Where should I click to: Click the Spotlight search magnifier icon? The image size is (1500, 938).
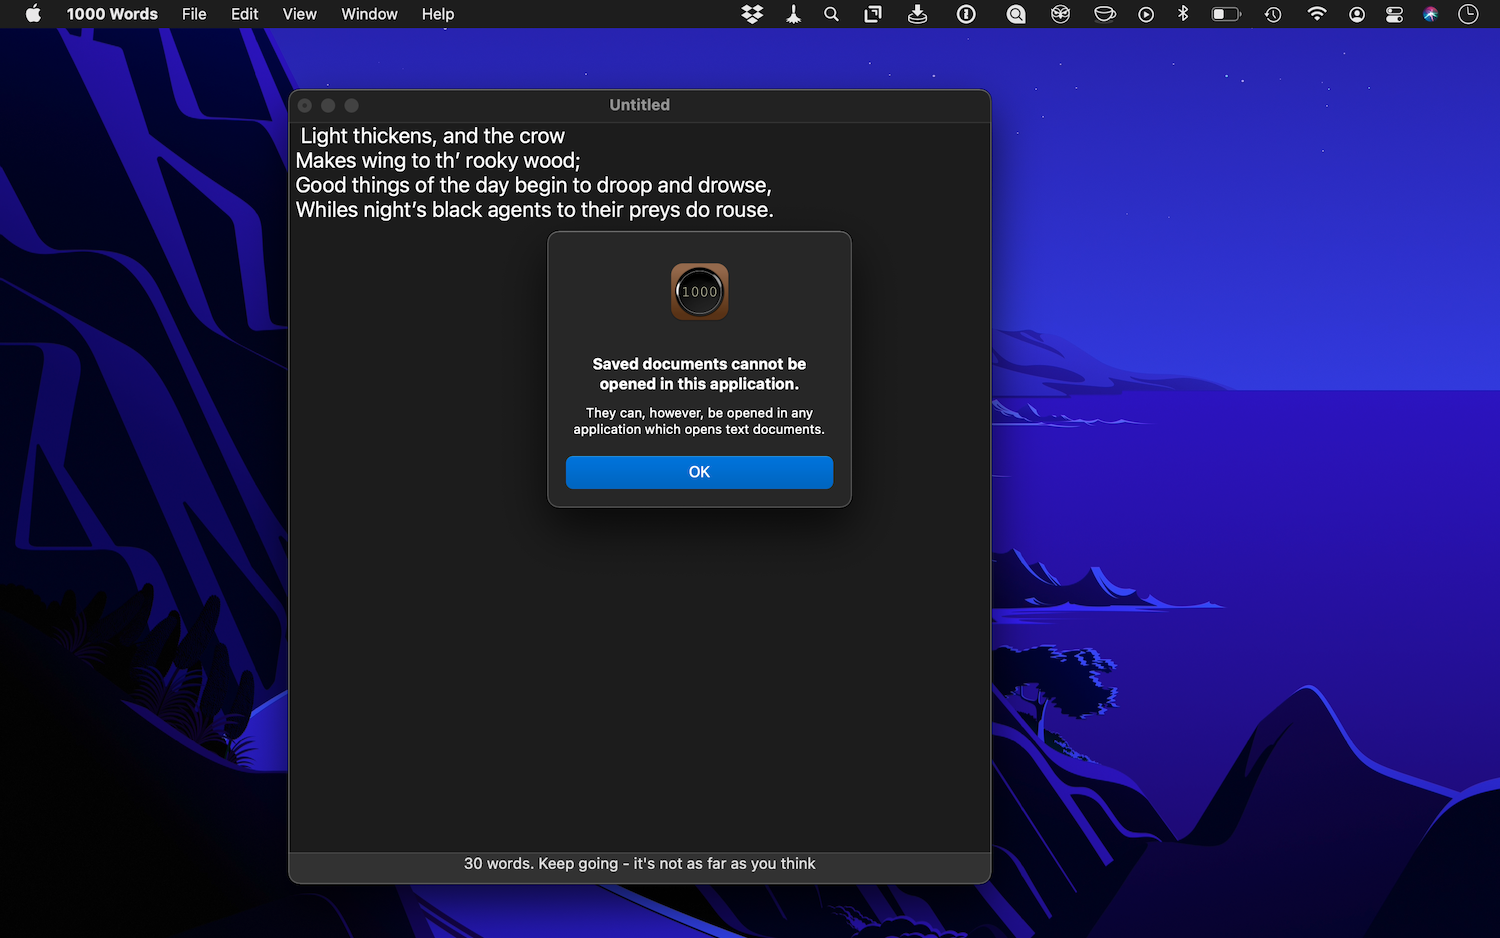pyautogui.click(x=831, y=14)
